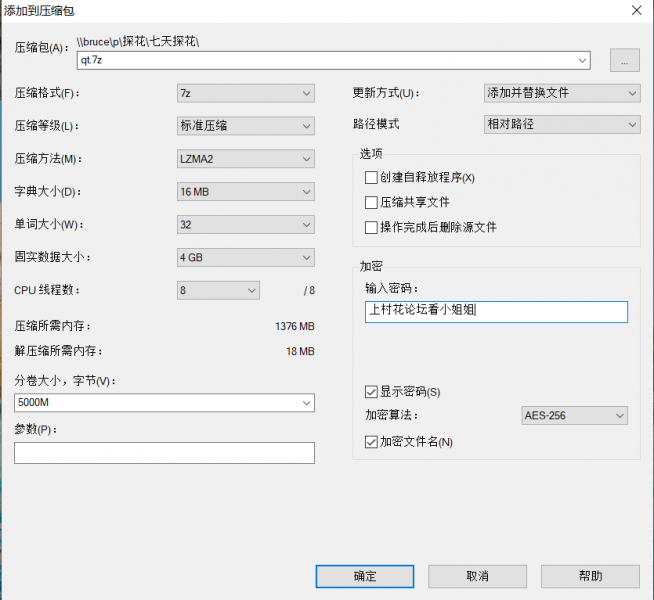Image resolution: width=654 pixels, height=600 pixels.
Task: Expand the dictionary size 16 MB dropdown
Action: tap(245, 192)
